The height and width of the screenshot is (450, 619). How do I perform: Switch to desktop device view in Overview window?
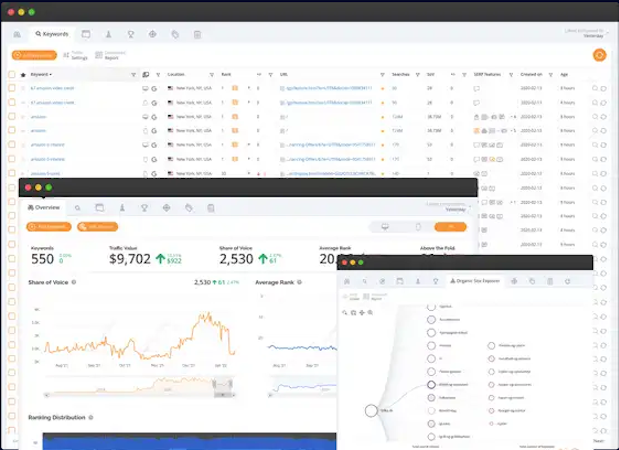pos(385,227)
